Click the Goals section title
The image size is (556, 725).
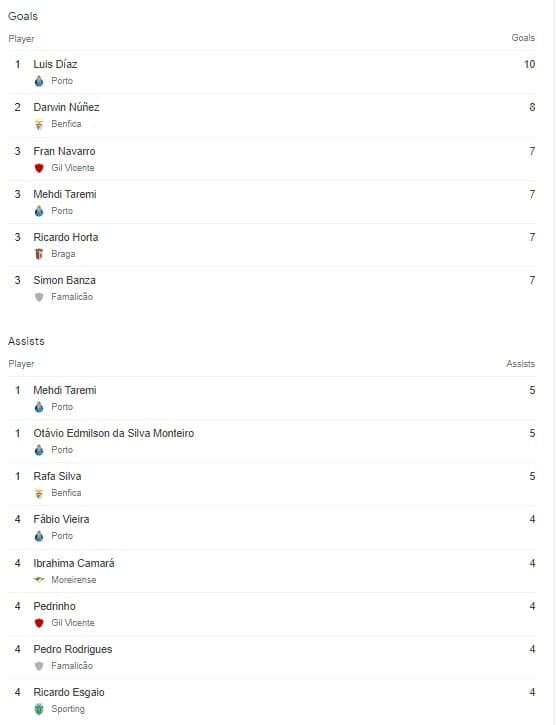pos(23,16)
